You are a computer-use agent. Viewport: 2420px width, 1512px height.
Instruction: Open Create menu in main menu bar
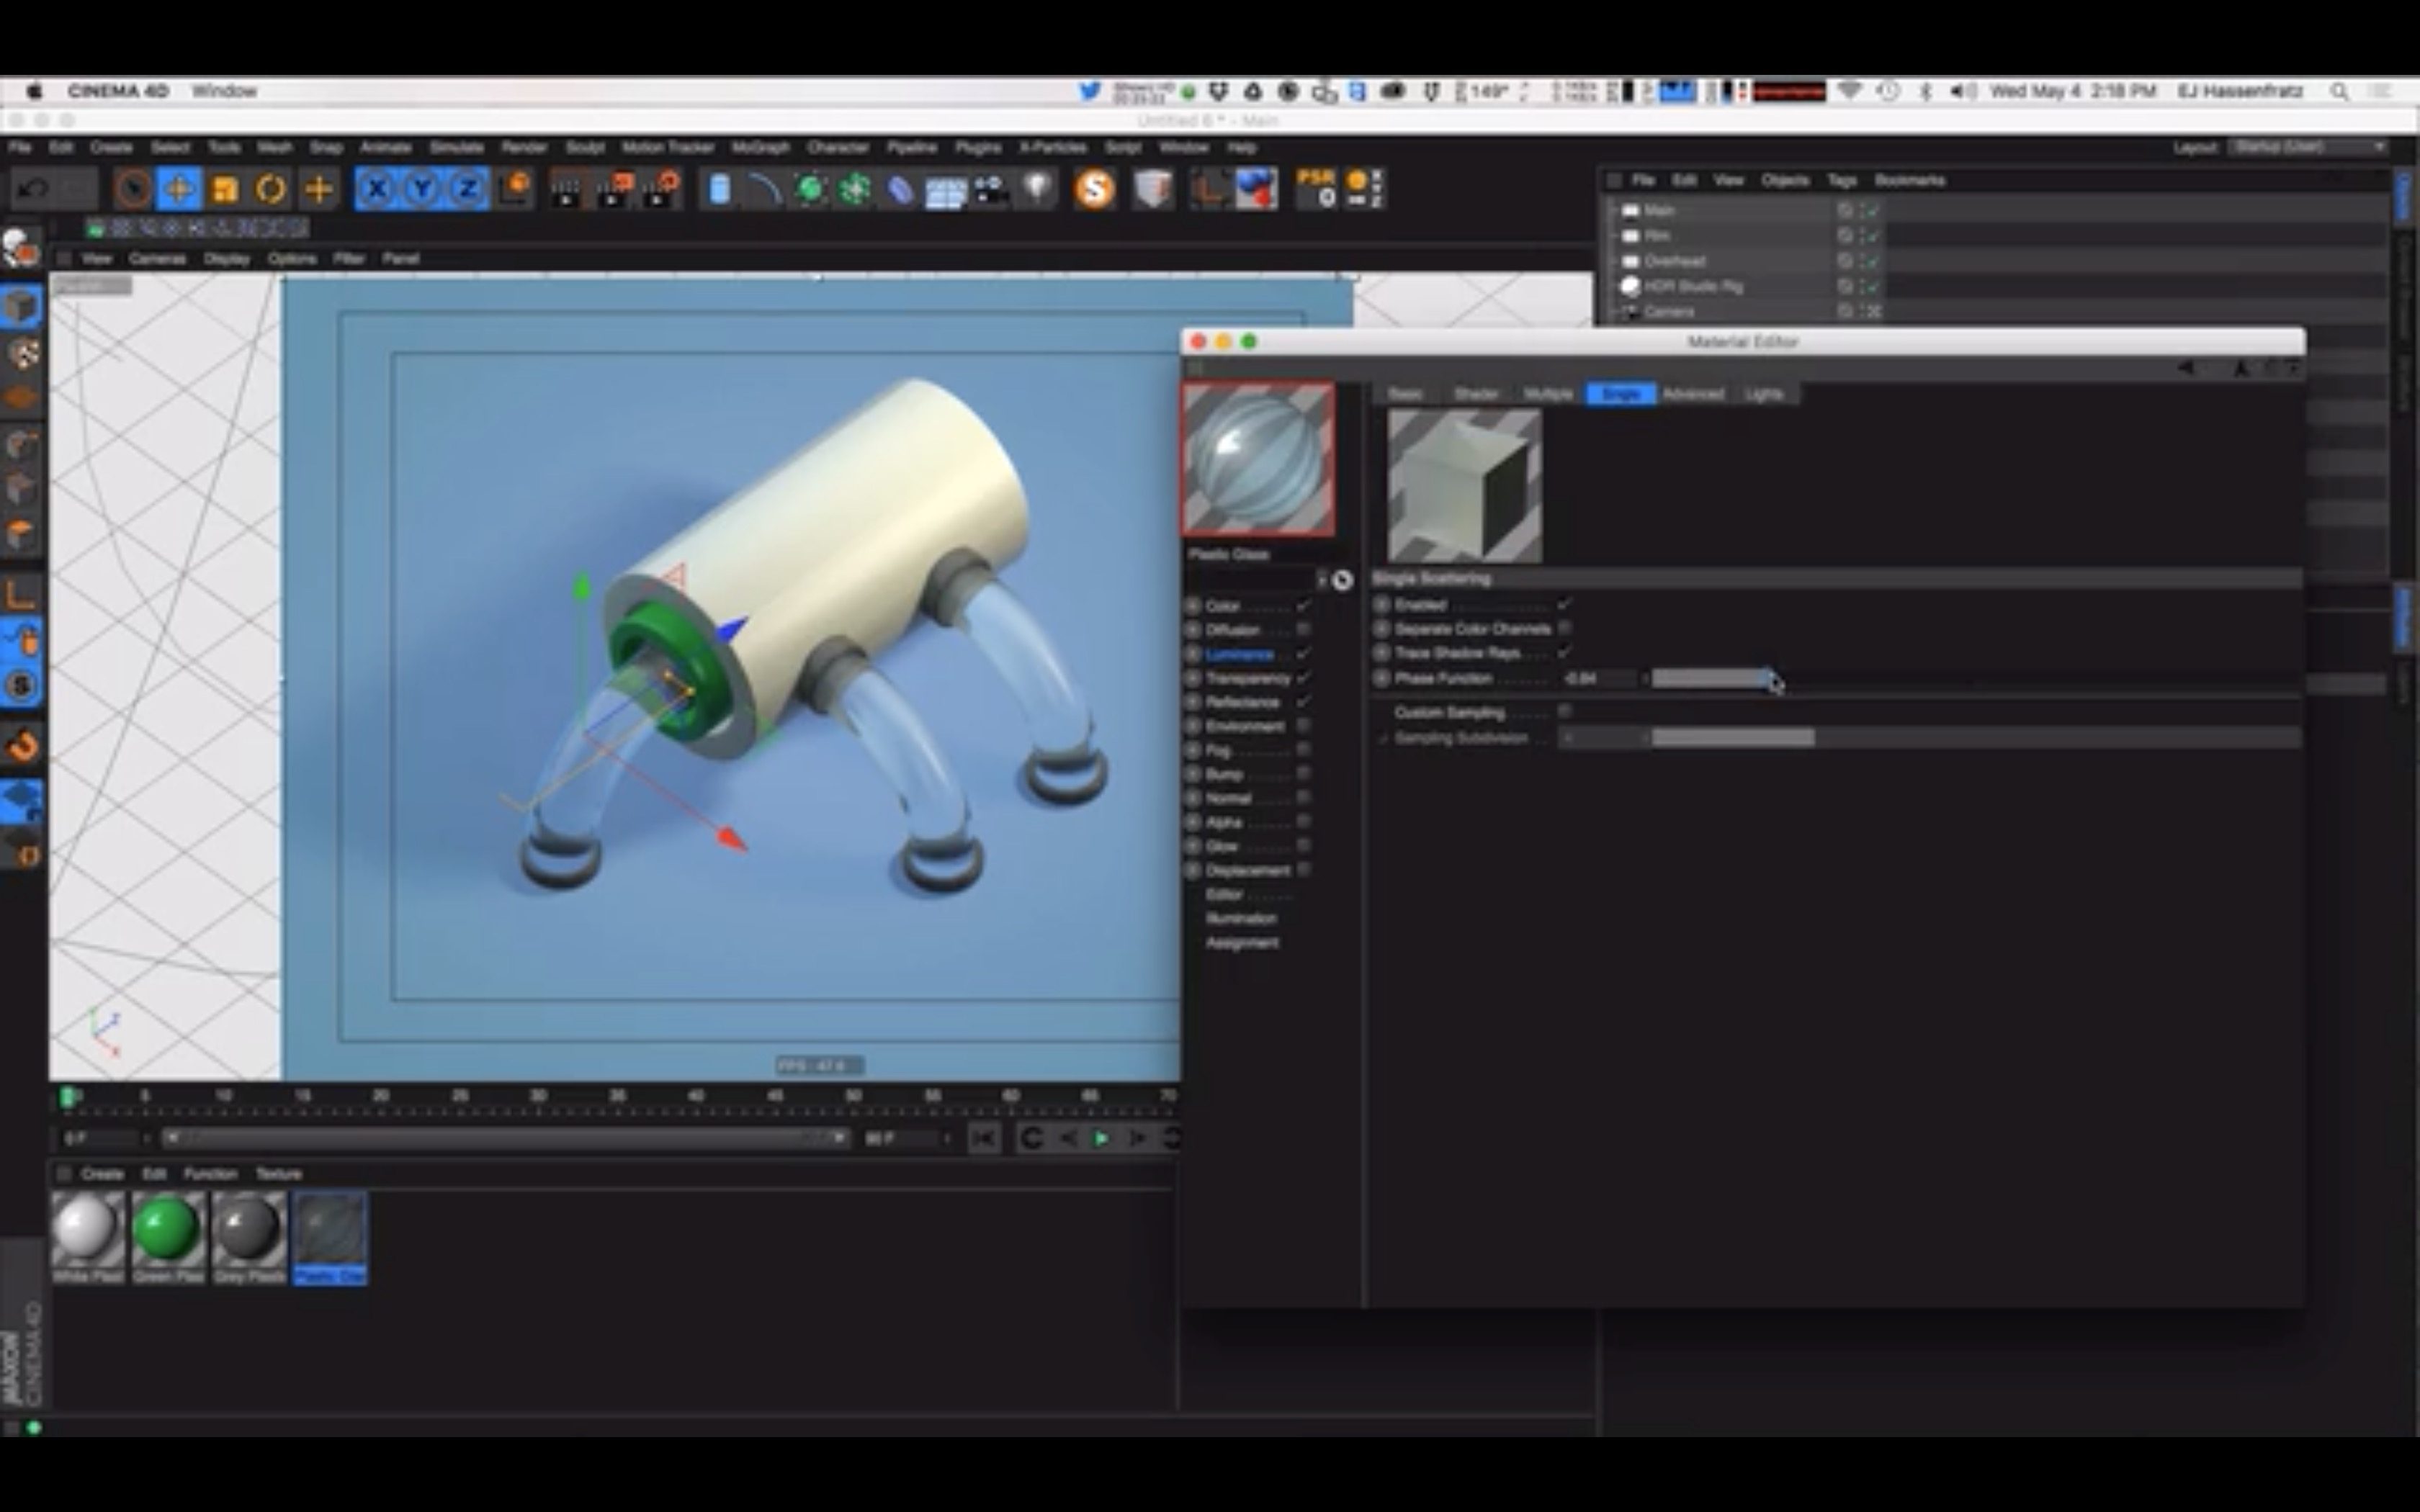point(111,147)
